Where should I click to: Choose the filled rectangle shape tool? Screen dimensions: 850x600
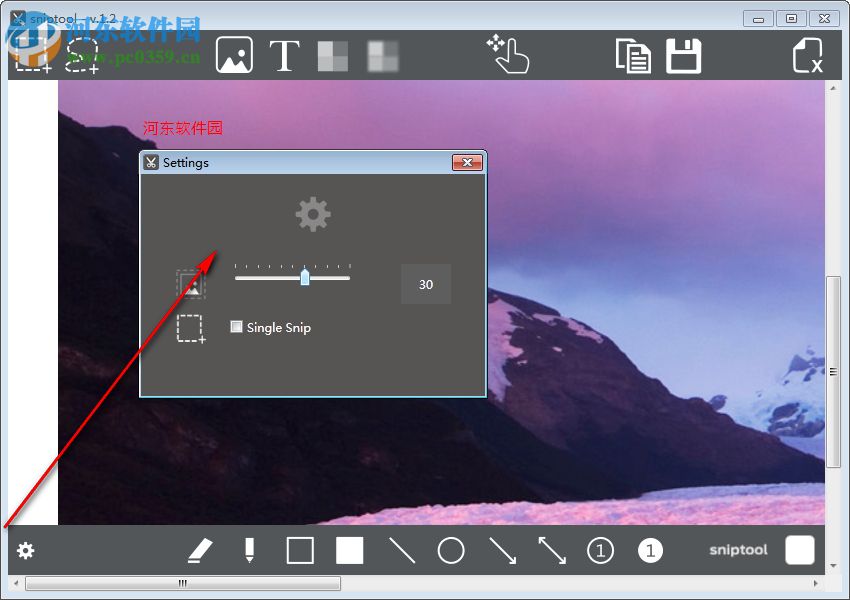tap(349, 549)
